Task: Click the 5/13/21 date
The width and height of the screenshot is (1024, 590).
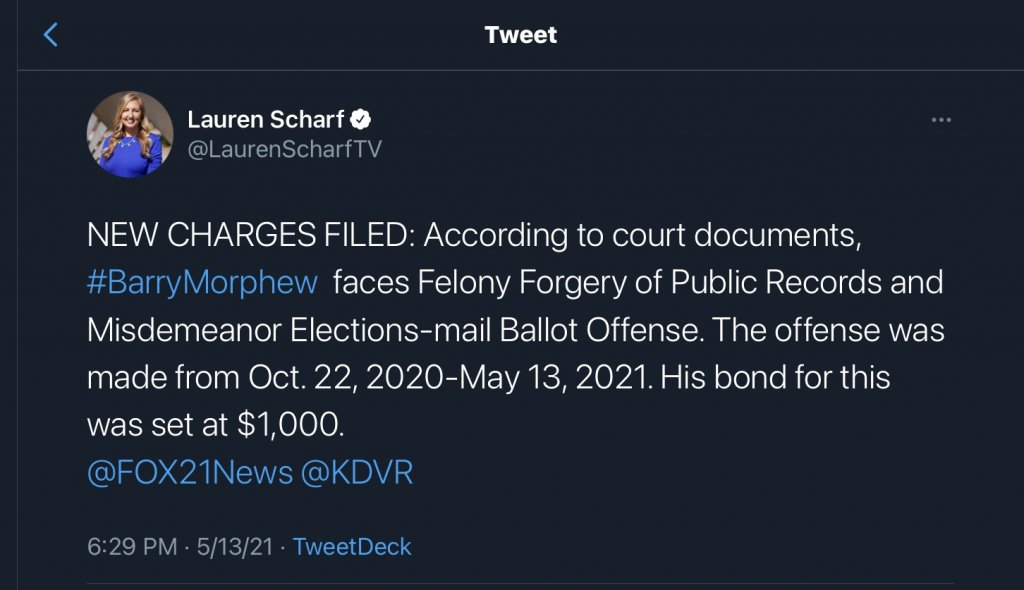Action: pos(234,547)
